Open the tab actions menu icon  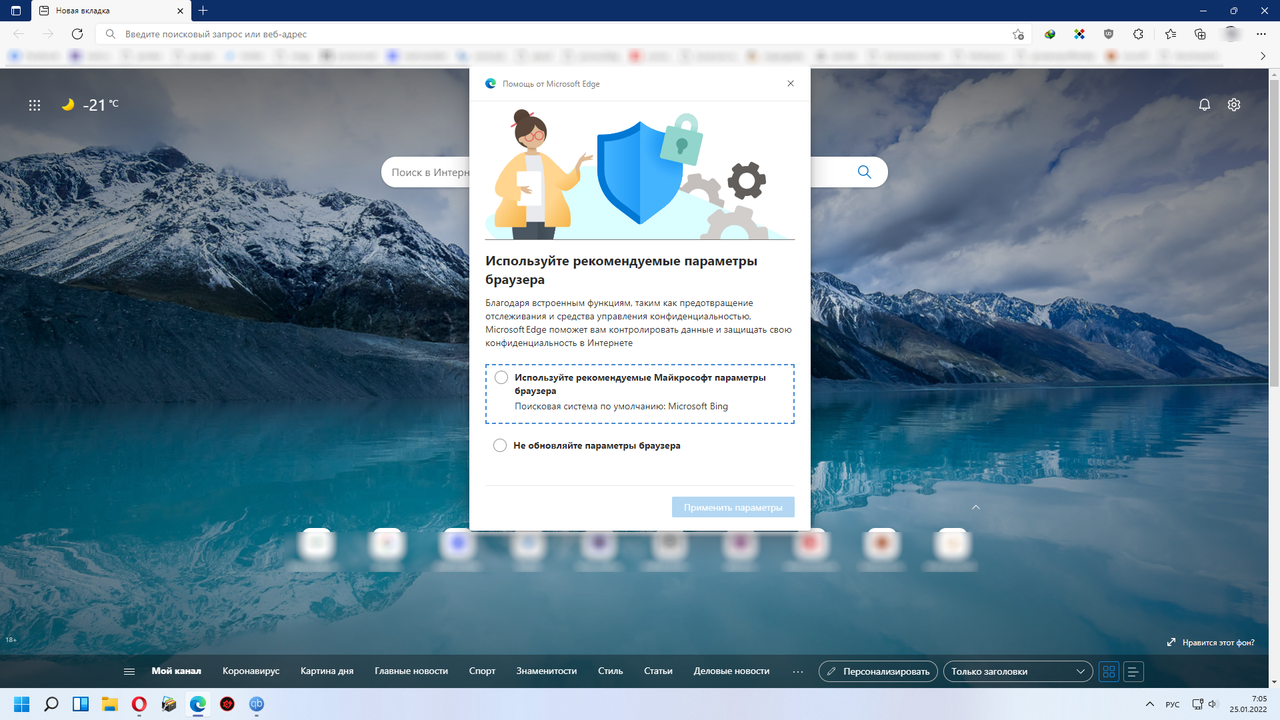16,10
